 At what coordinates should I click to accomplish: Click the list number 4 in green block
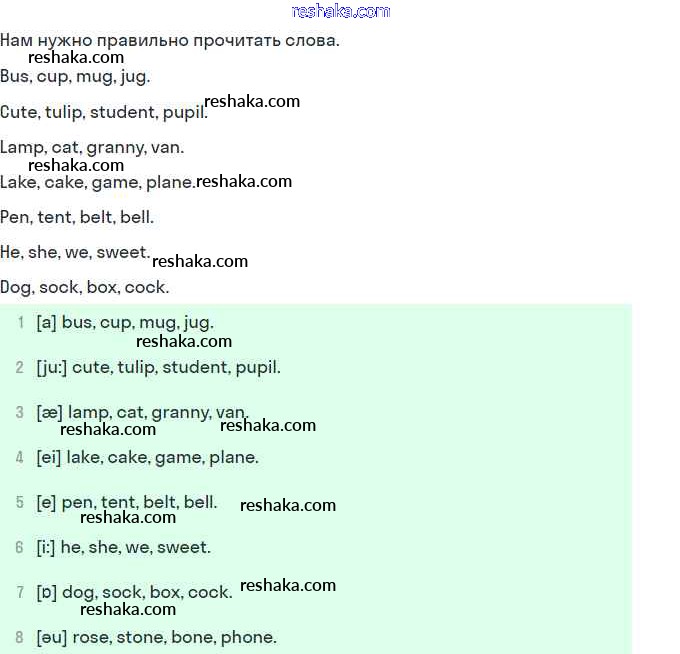[20, 458]
